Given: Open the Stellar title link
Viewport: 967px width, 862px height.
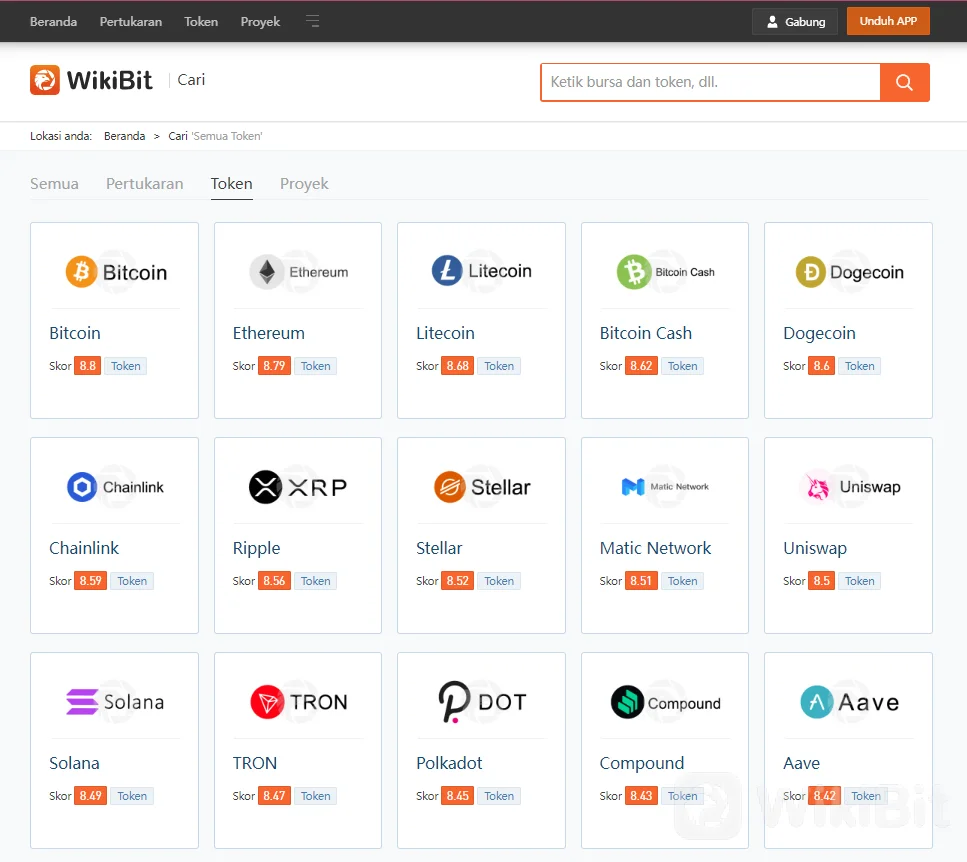Looking at the screenshot, I should 439,548.
